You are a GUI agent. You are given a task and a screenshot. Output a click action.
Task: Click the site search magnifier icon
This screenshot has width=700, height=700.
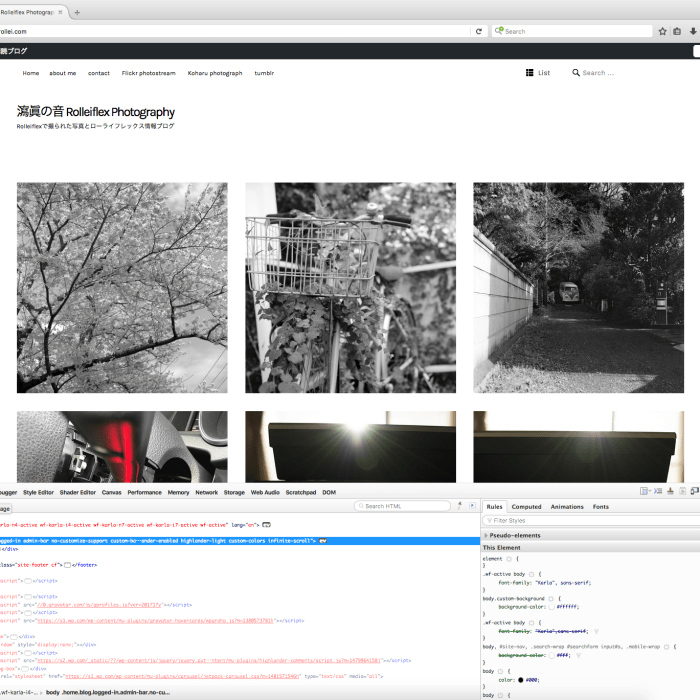point(576,73)
